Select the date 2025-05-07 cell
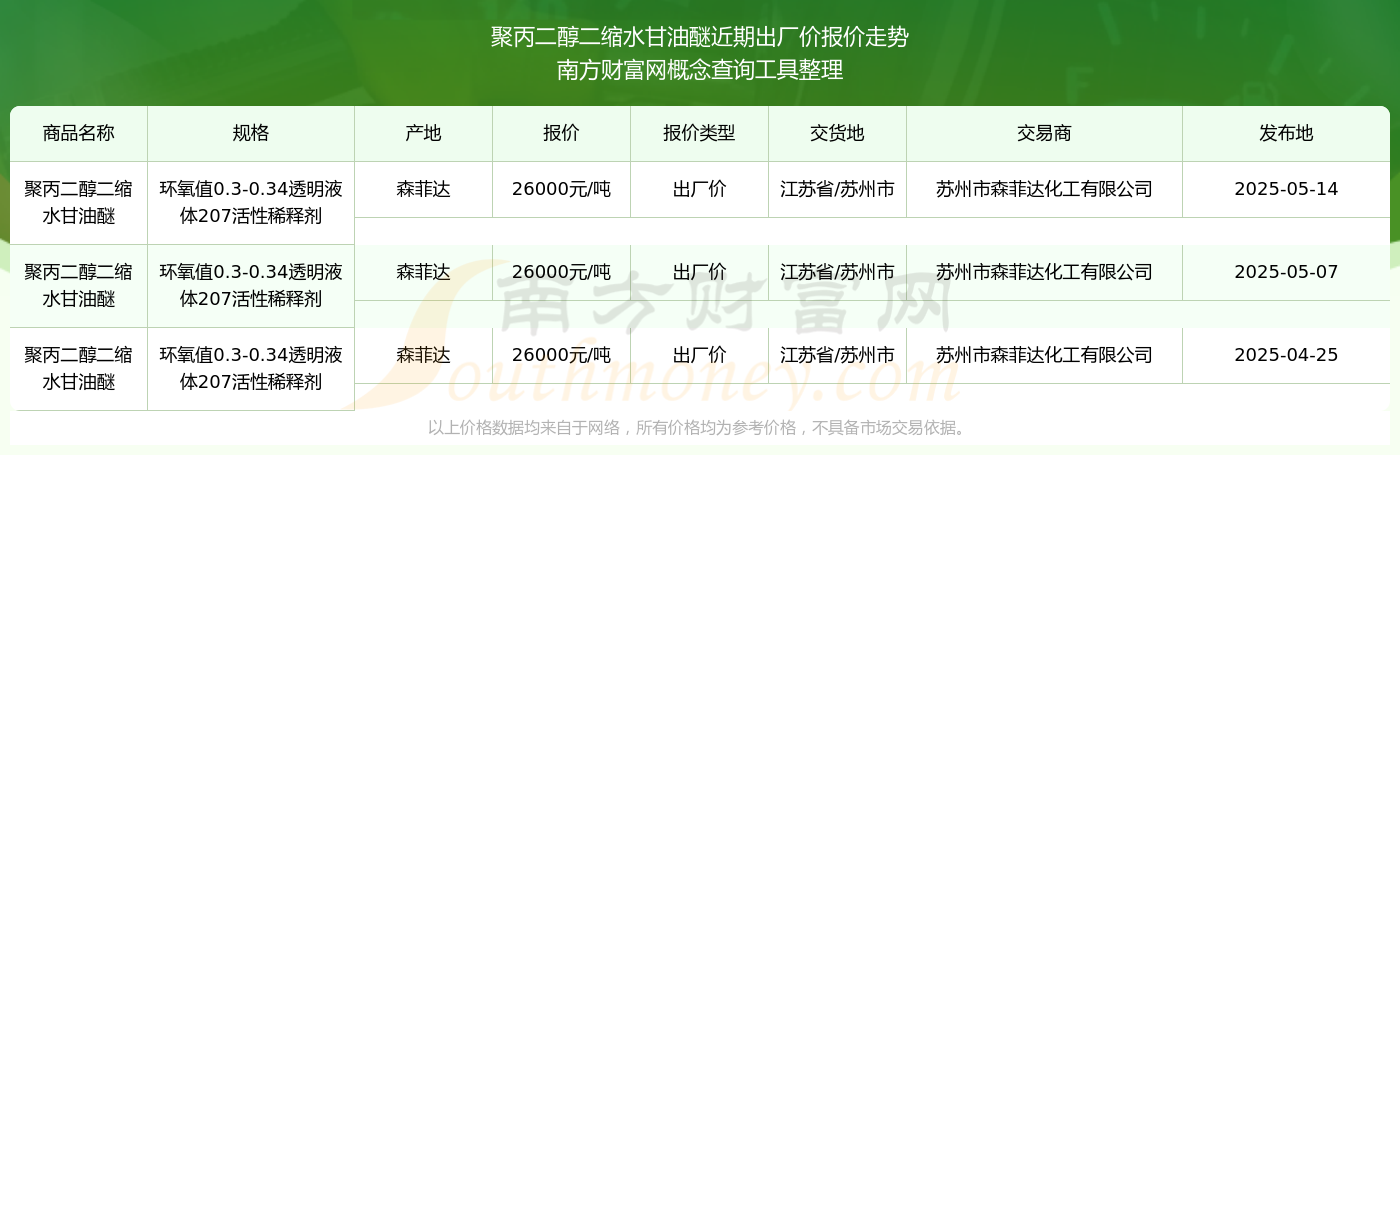This screenshot has width=1400, height=1205. pyautogui.click(x=1286, y=273)
